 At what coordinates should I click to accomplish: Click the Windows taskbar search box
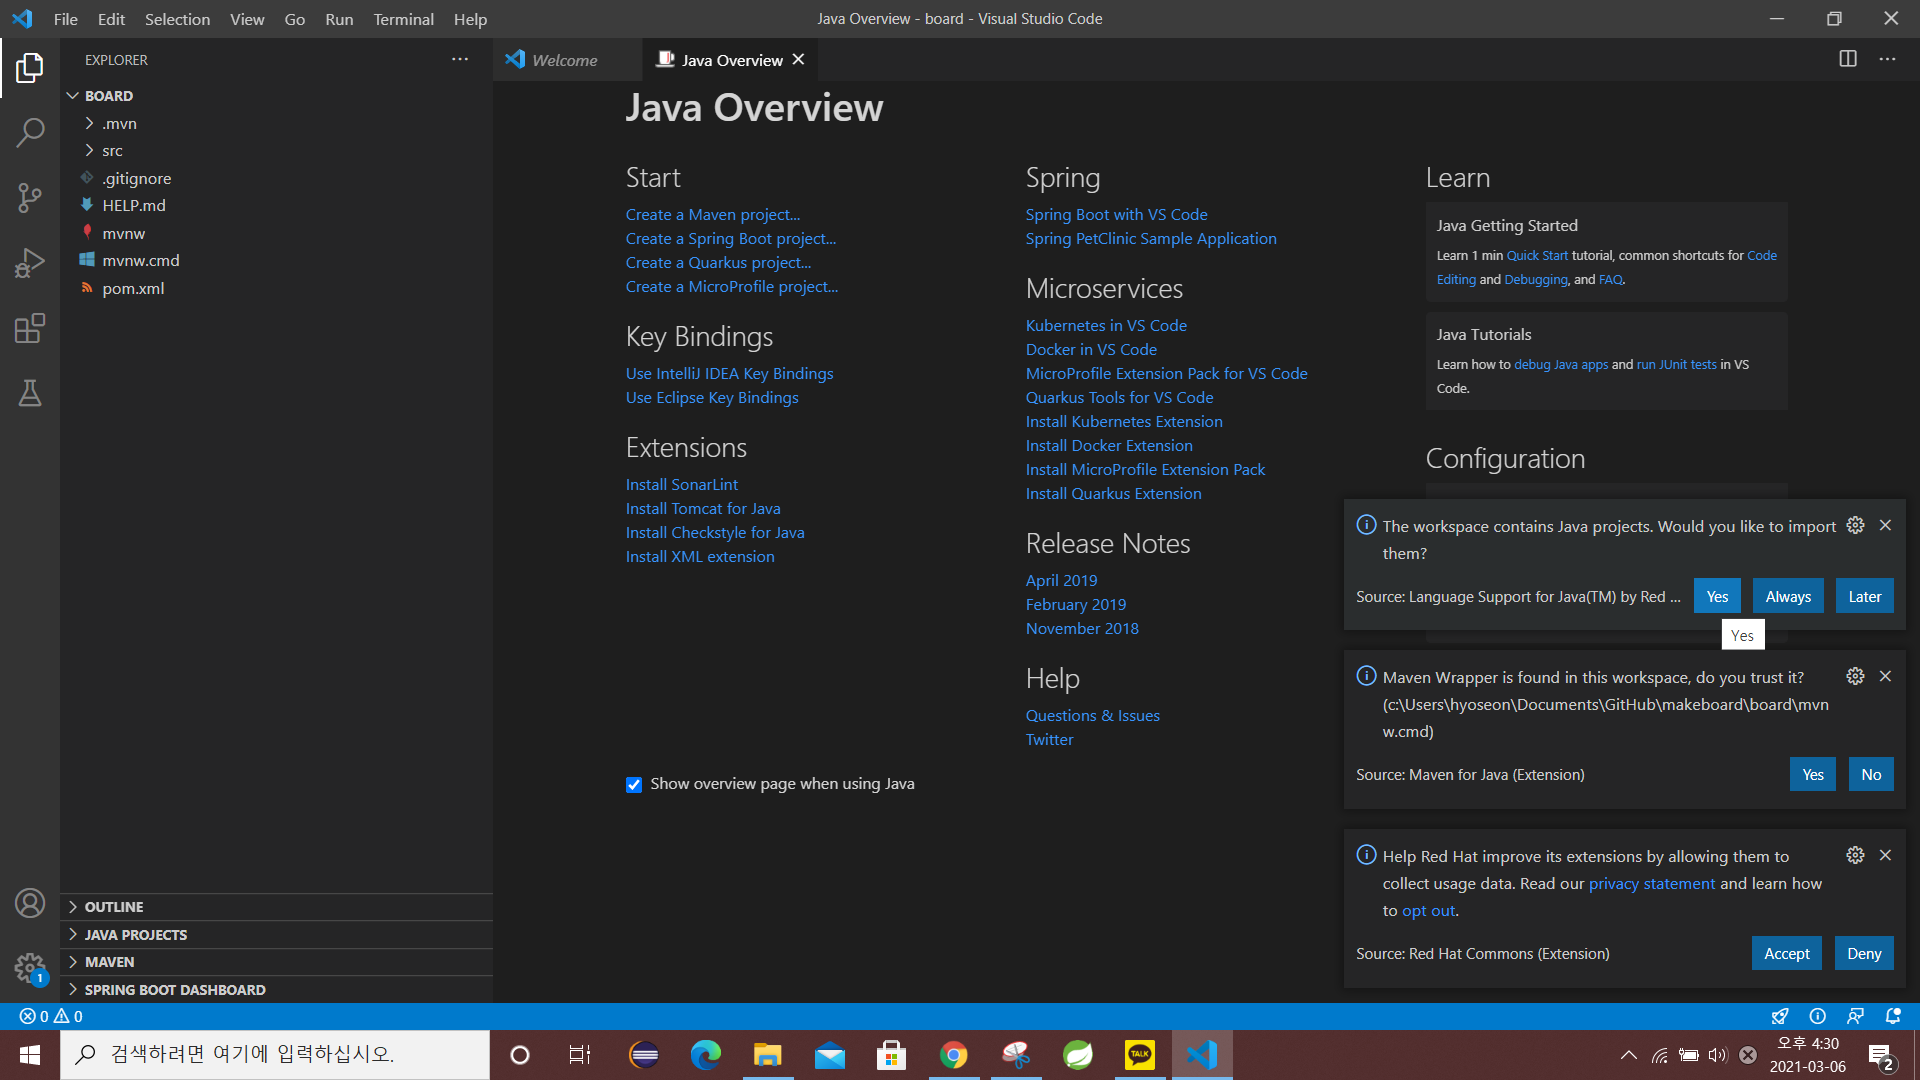(275, 1054)
